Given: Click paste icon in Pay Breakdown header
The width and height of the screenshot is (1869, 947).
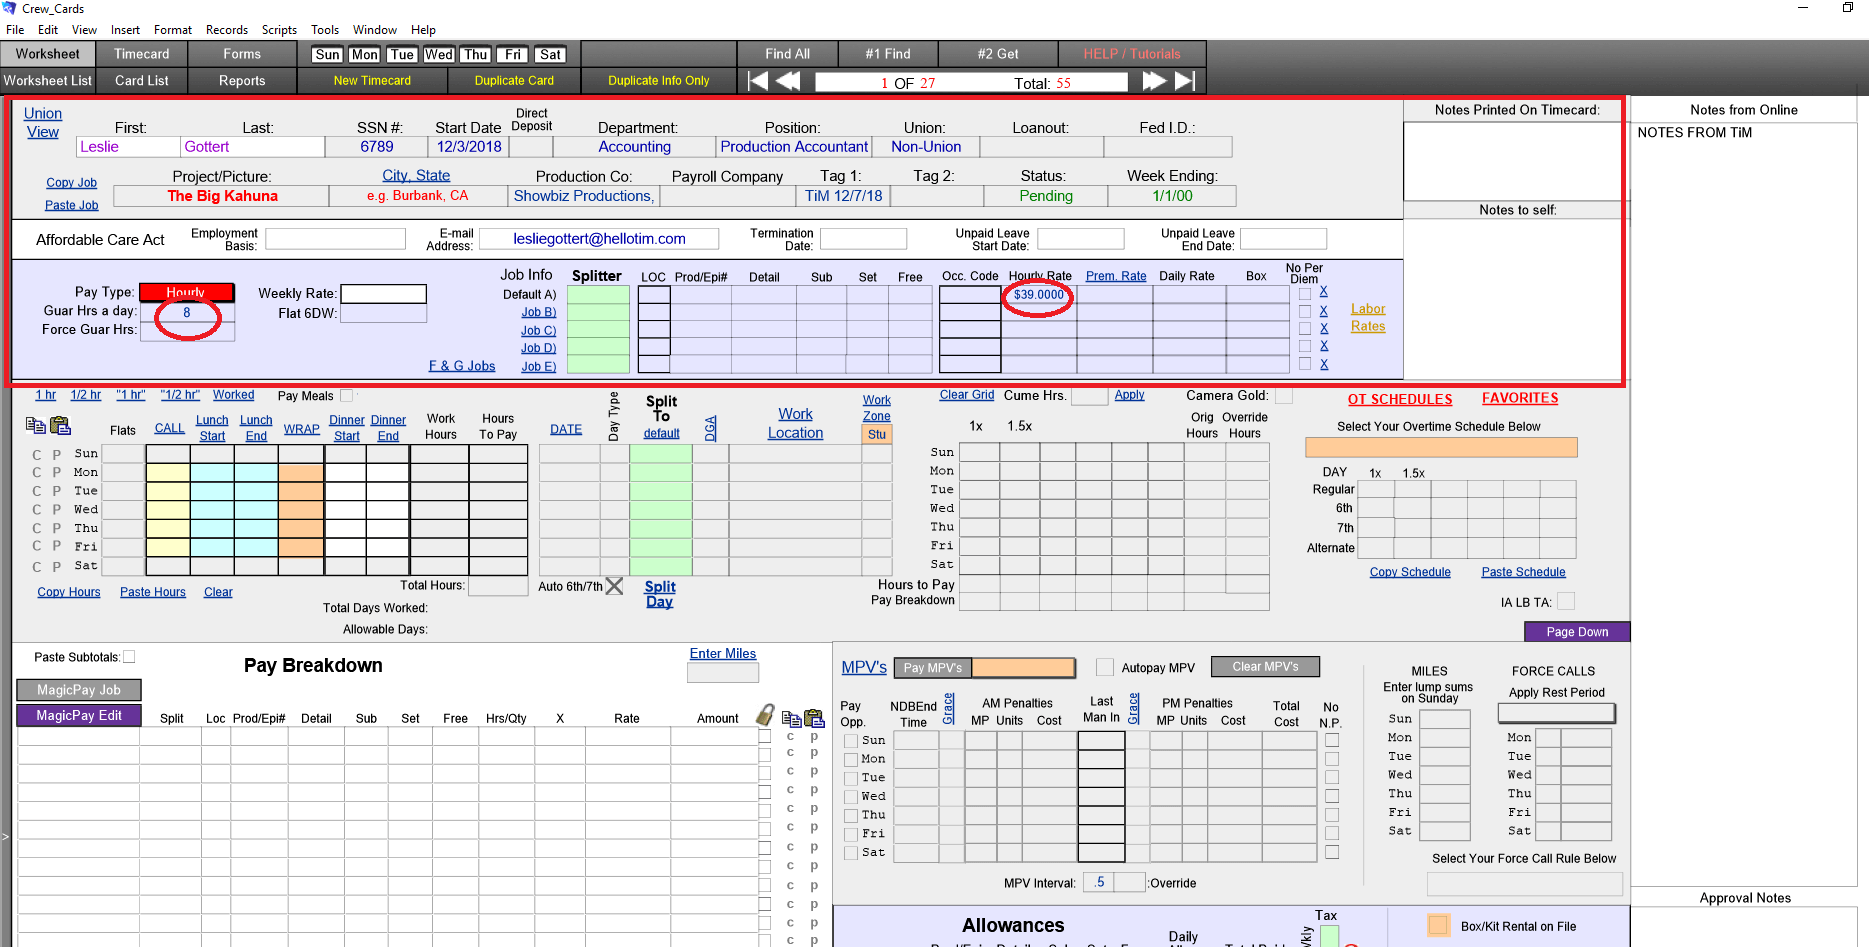Looking at the screenshot, I should coord(814,718).
